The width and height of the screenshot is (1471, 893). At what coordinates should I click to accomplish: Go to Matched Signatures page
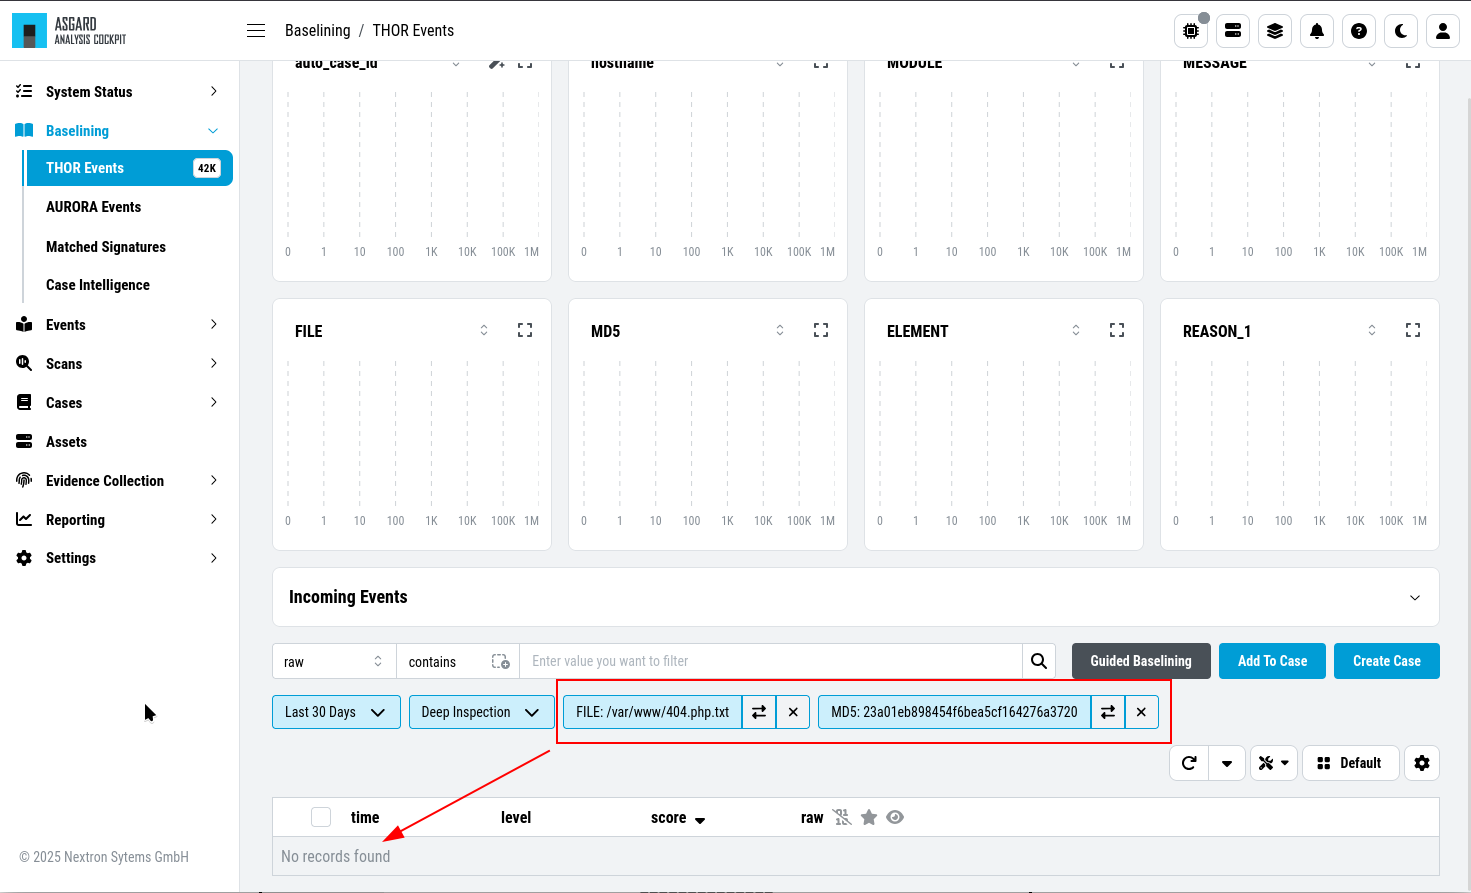click(106, 247)
